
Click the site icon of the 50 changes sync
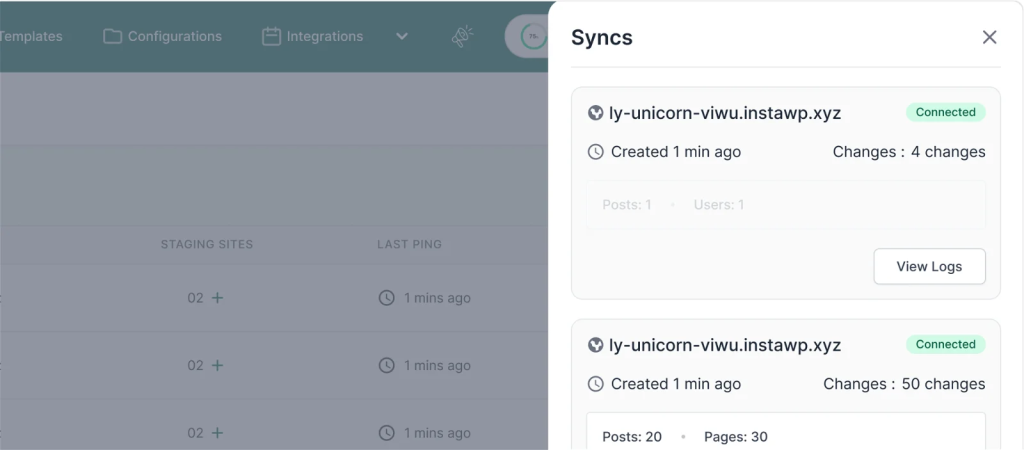click(595, 345)
